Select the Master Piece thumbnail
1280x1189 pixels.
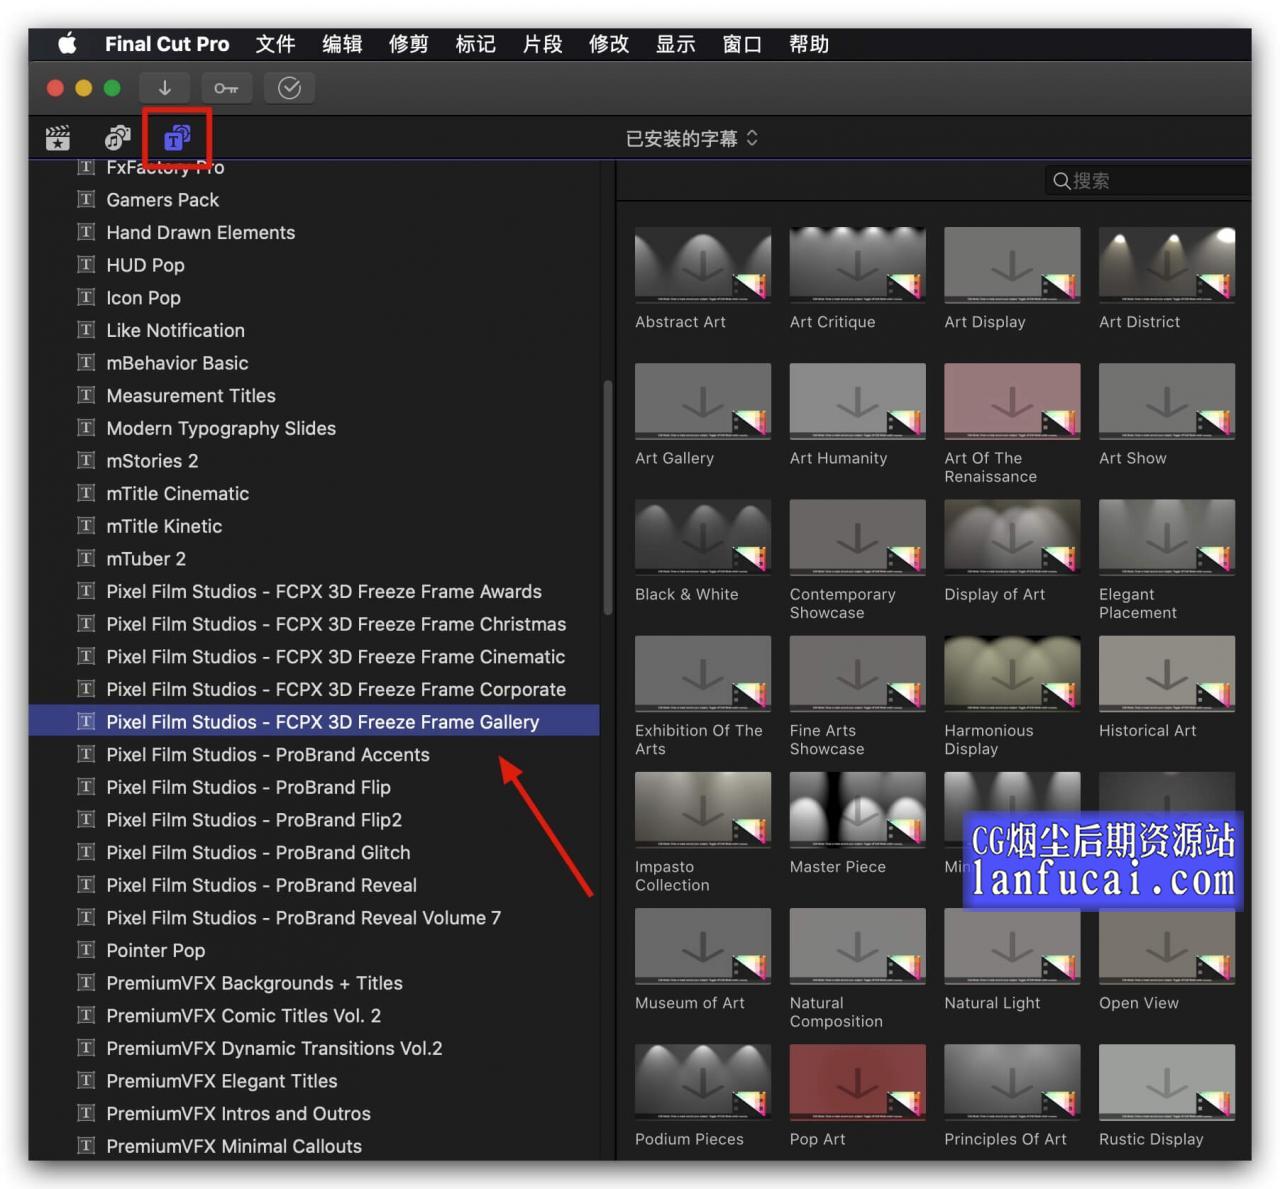point(857,809)
